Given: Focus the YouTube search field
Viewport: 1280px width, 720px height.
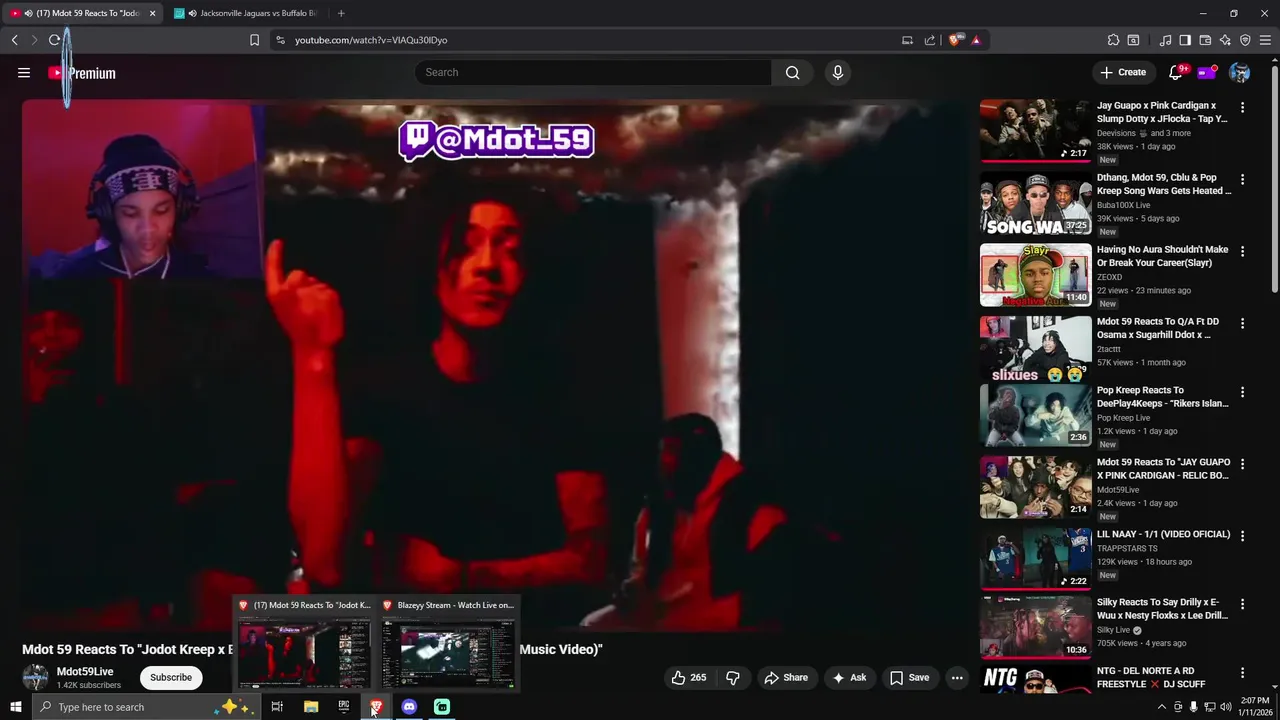Looking at the screenshot, I should 592,72.
